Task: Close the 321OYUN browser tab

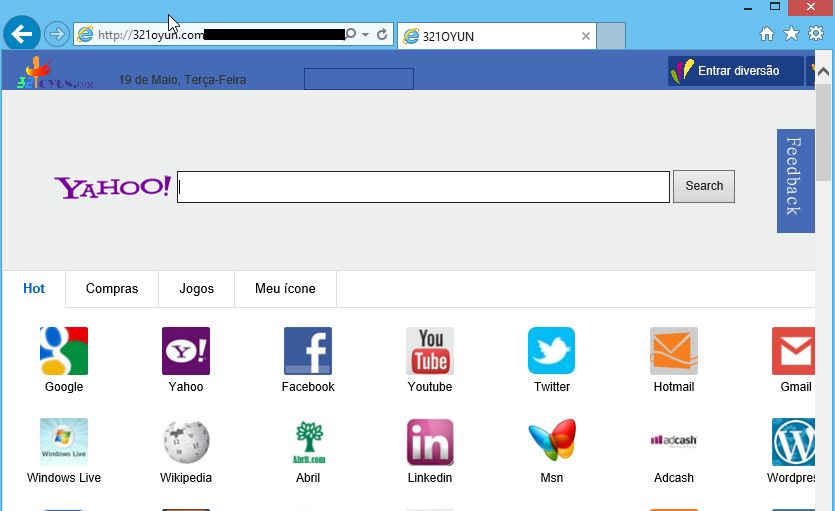Action: tap(586, 36)
